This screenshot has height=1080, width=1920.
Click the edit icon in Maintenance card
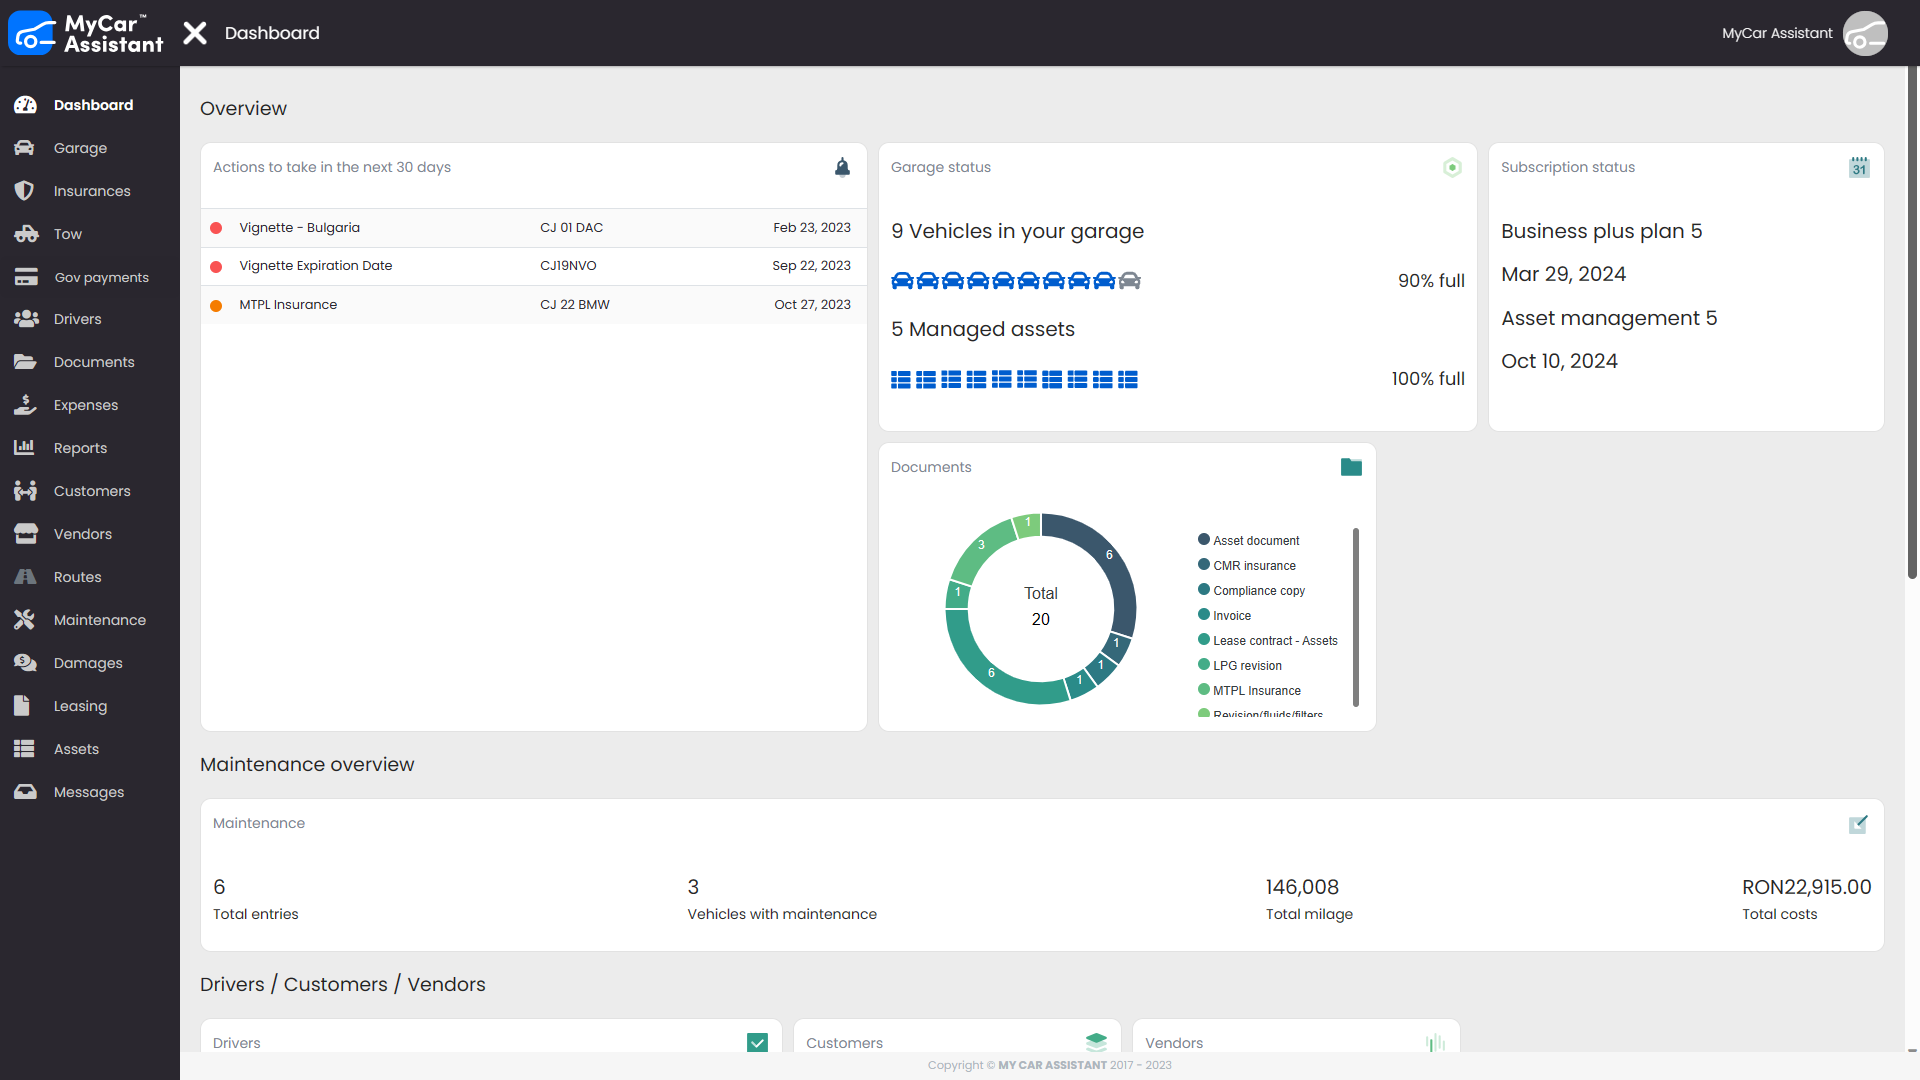[1858, 824]
